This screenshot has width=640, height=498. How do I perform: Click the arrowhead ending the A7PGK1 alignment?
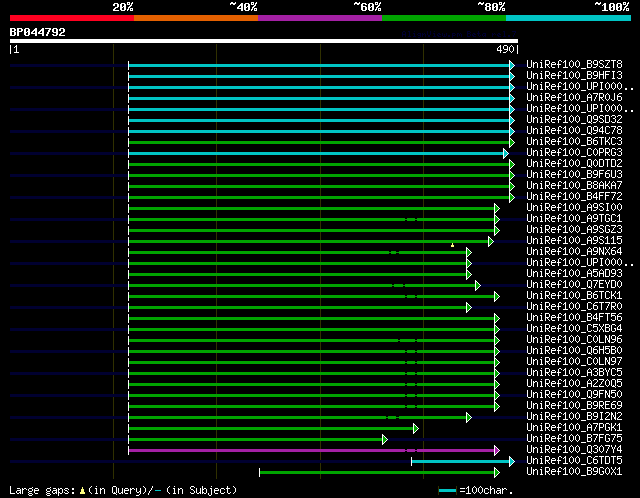416,429
